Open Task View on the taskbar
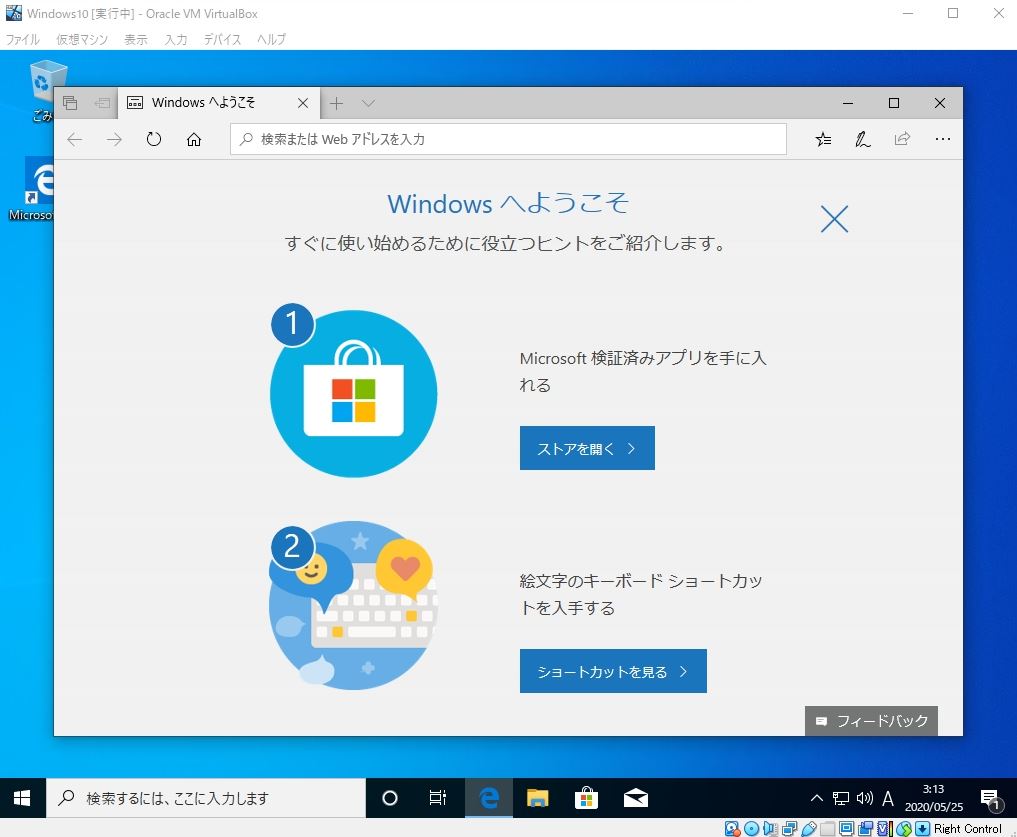This screenshot has width=1017, height=837. pos(438,798)
